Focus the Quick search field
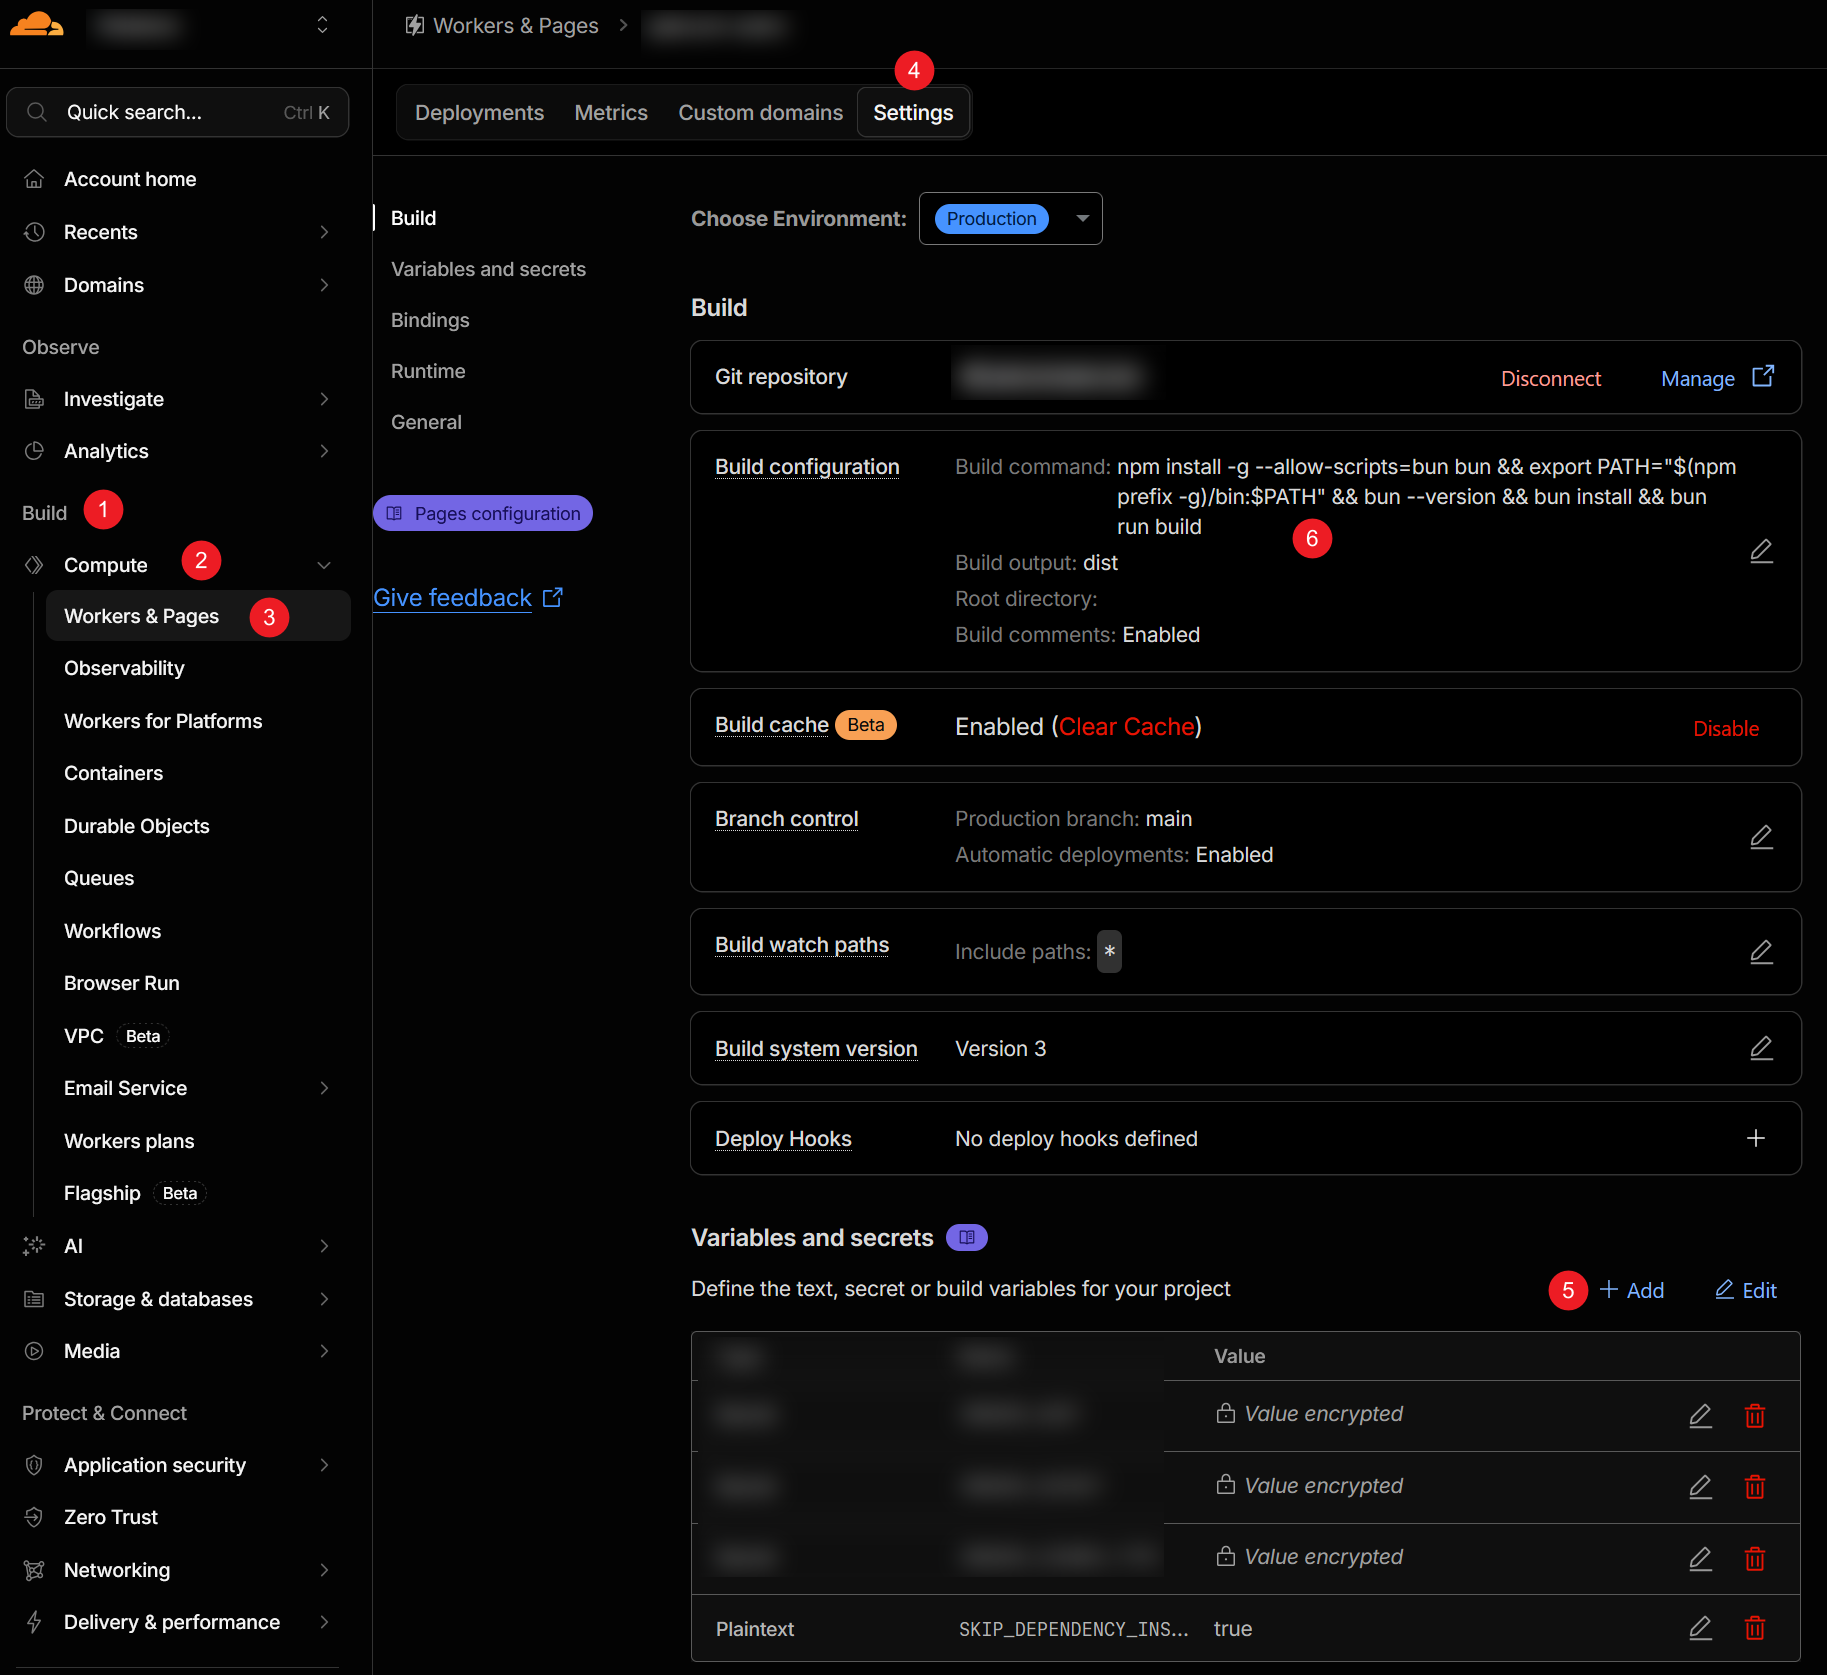Viewport: 1827px width, 1675px height. tap(177, 112)
